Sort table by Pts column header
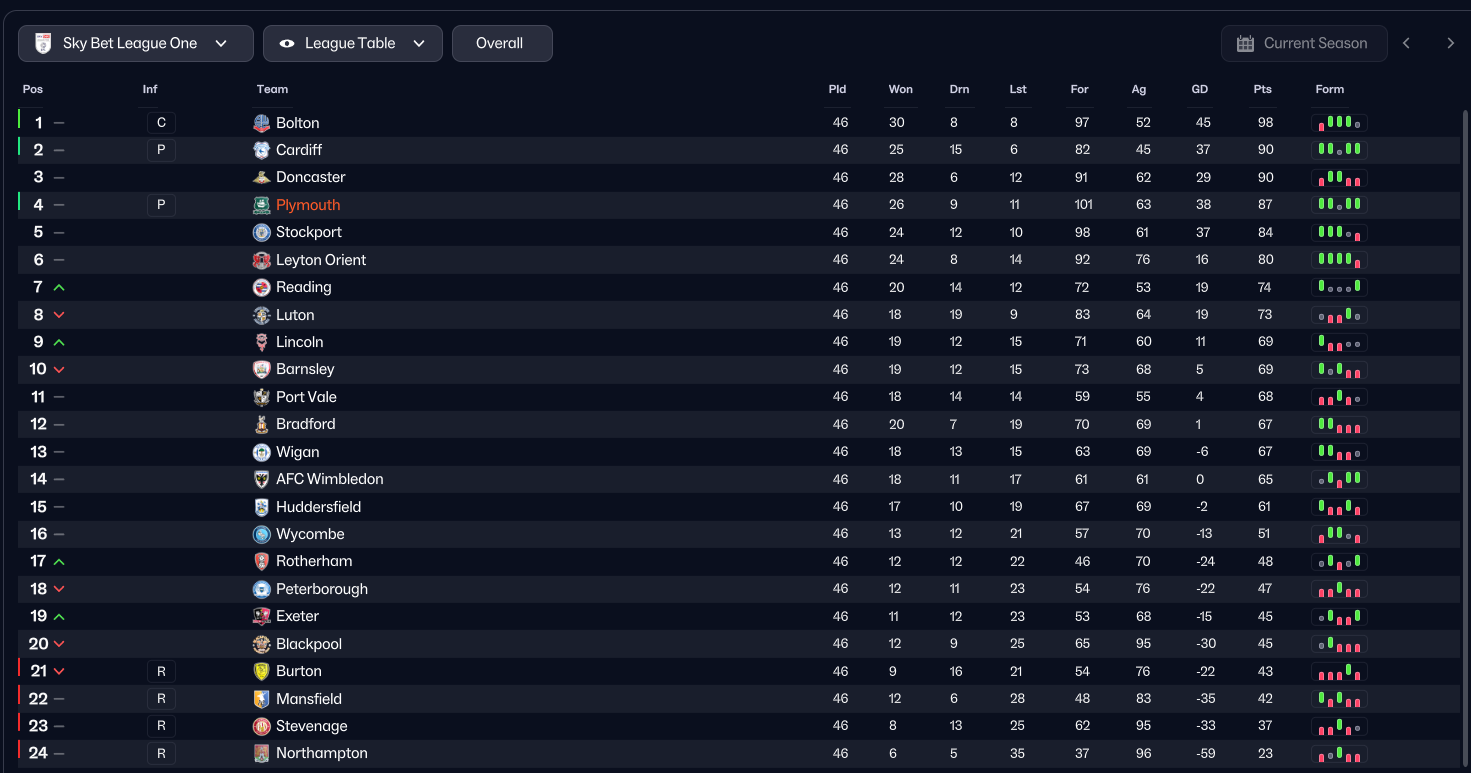This screenshot has height=773, width=1471. pyautogui.click(x=1262, y=89)
